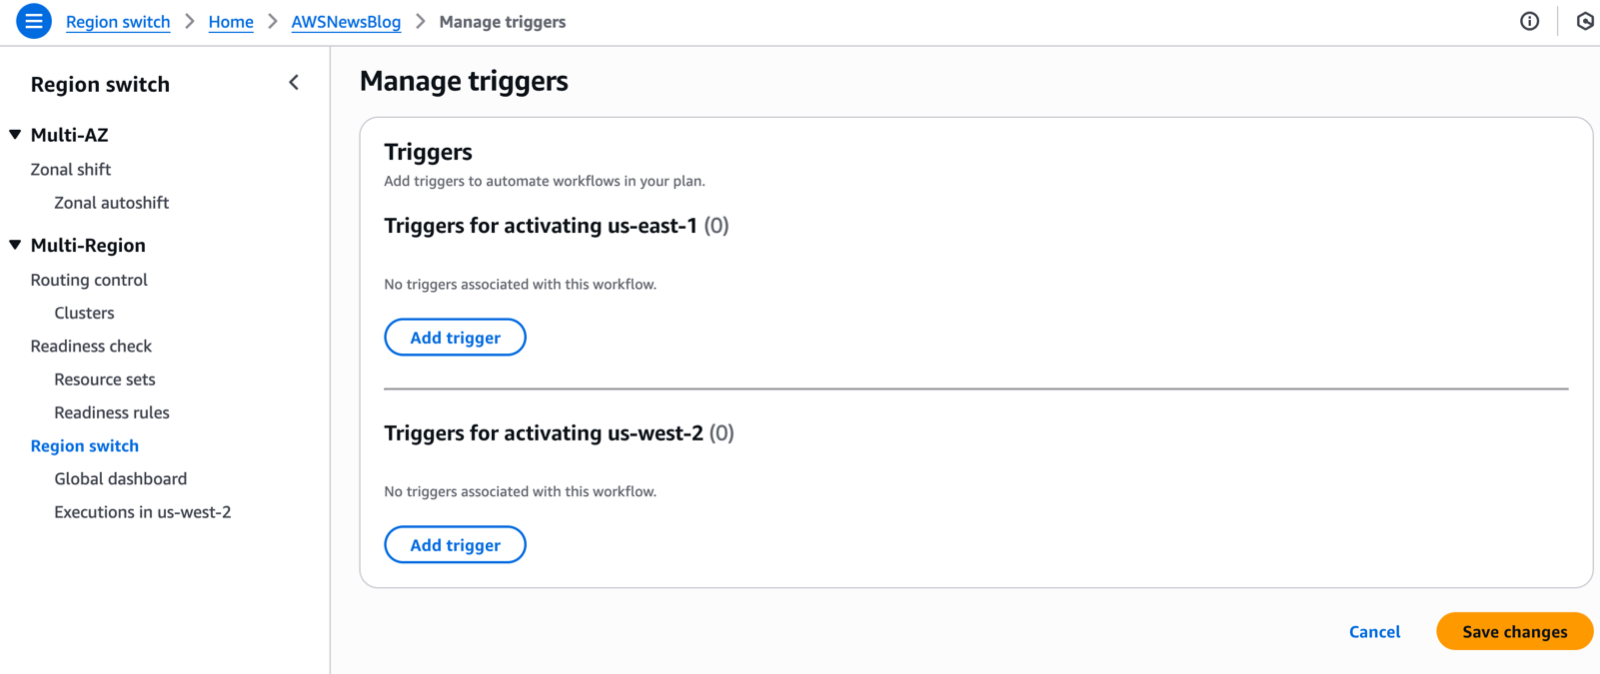Add trigger for activating us-west-2

455,545
